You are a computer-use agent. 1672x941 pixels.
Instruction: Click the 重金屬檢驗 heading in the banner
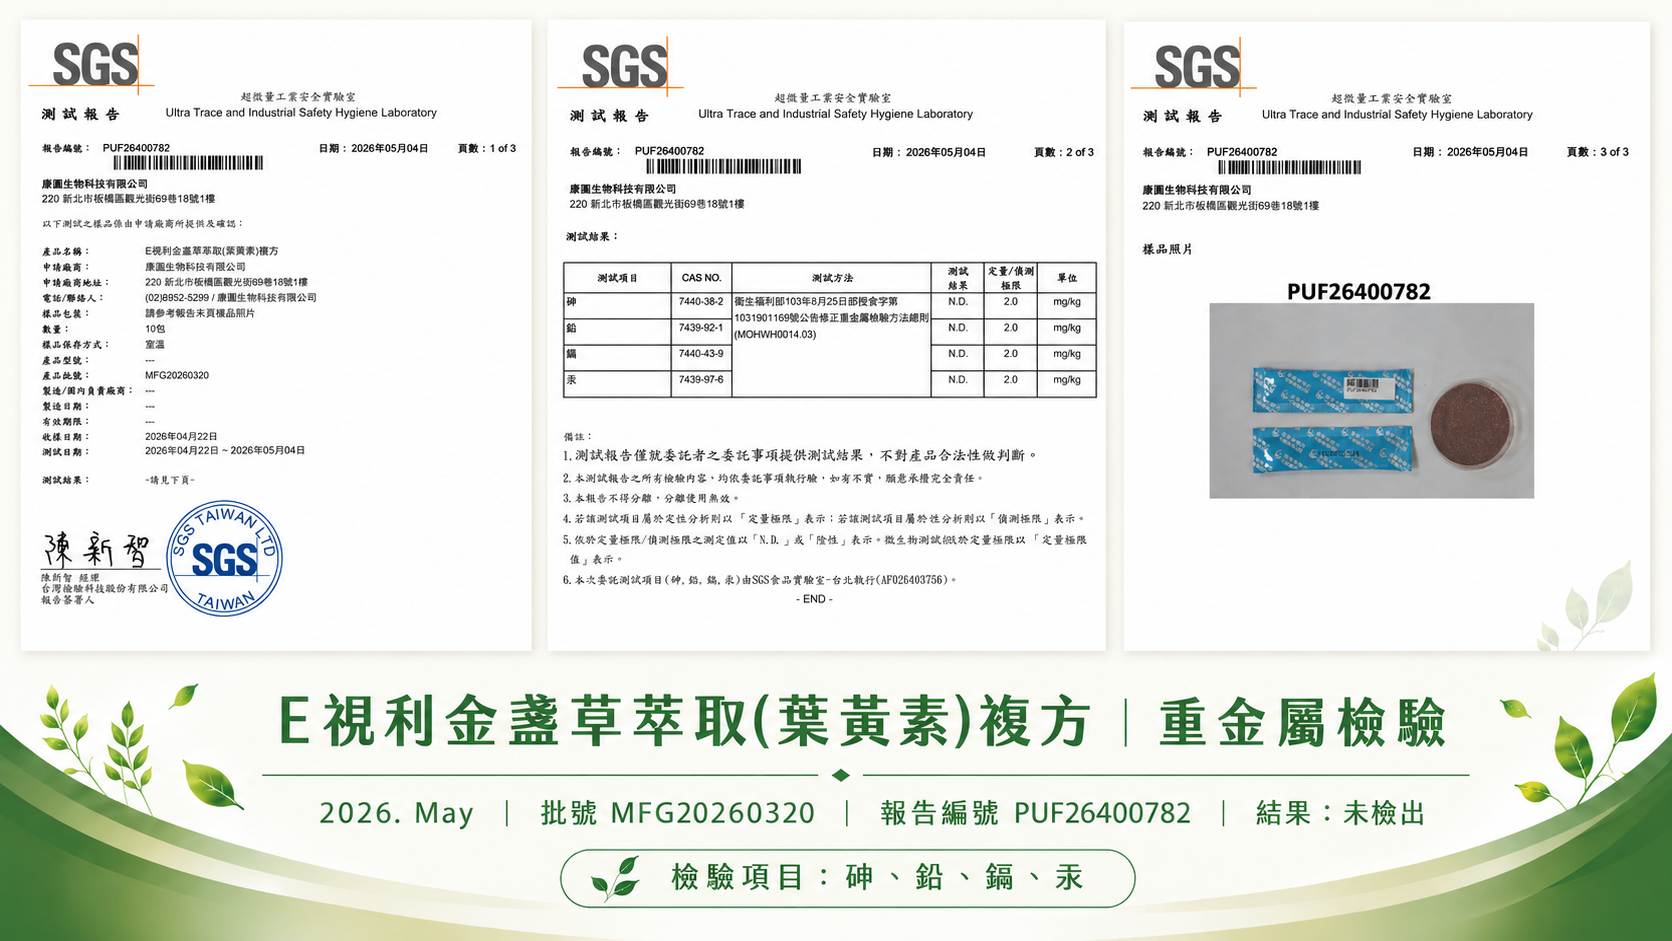coord(1303,722)
